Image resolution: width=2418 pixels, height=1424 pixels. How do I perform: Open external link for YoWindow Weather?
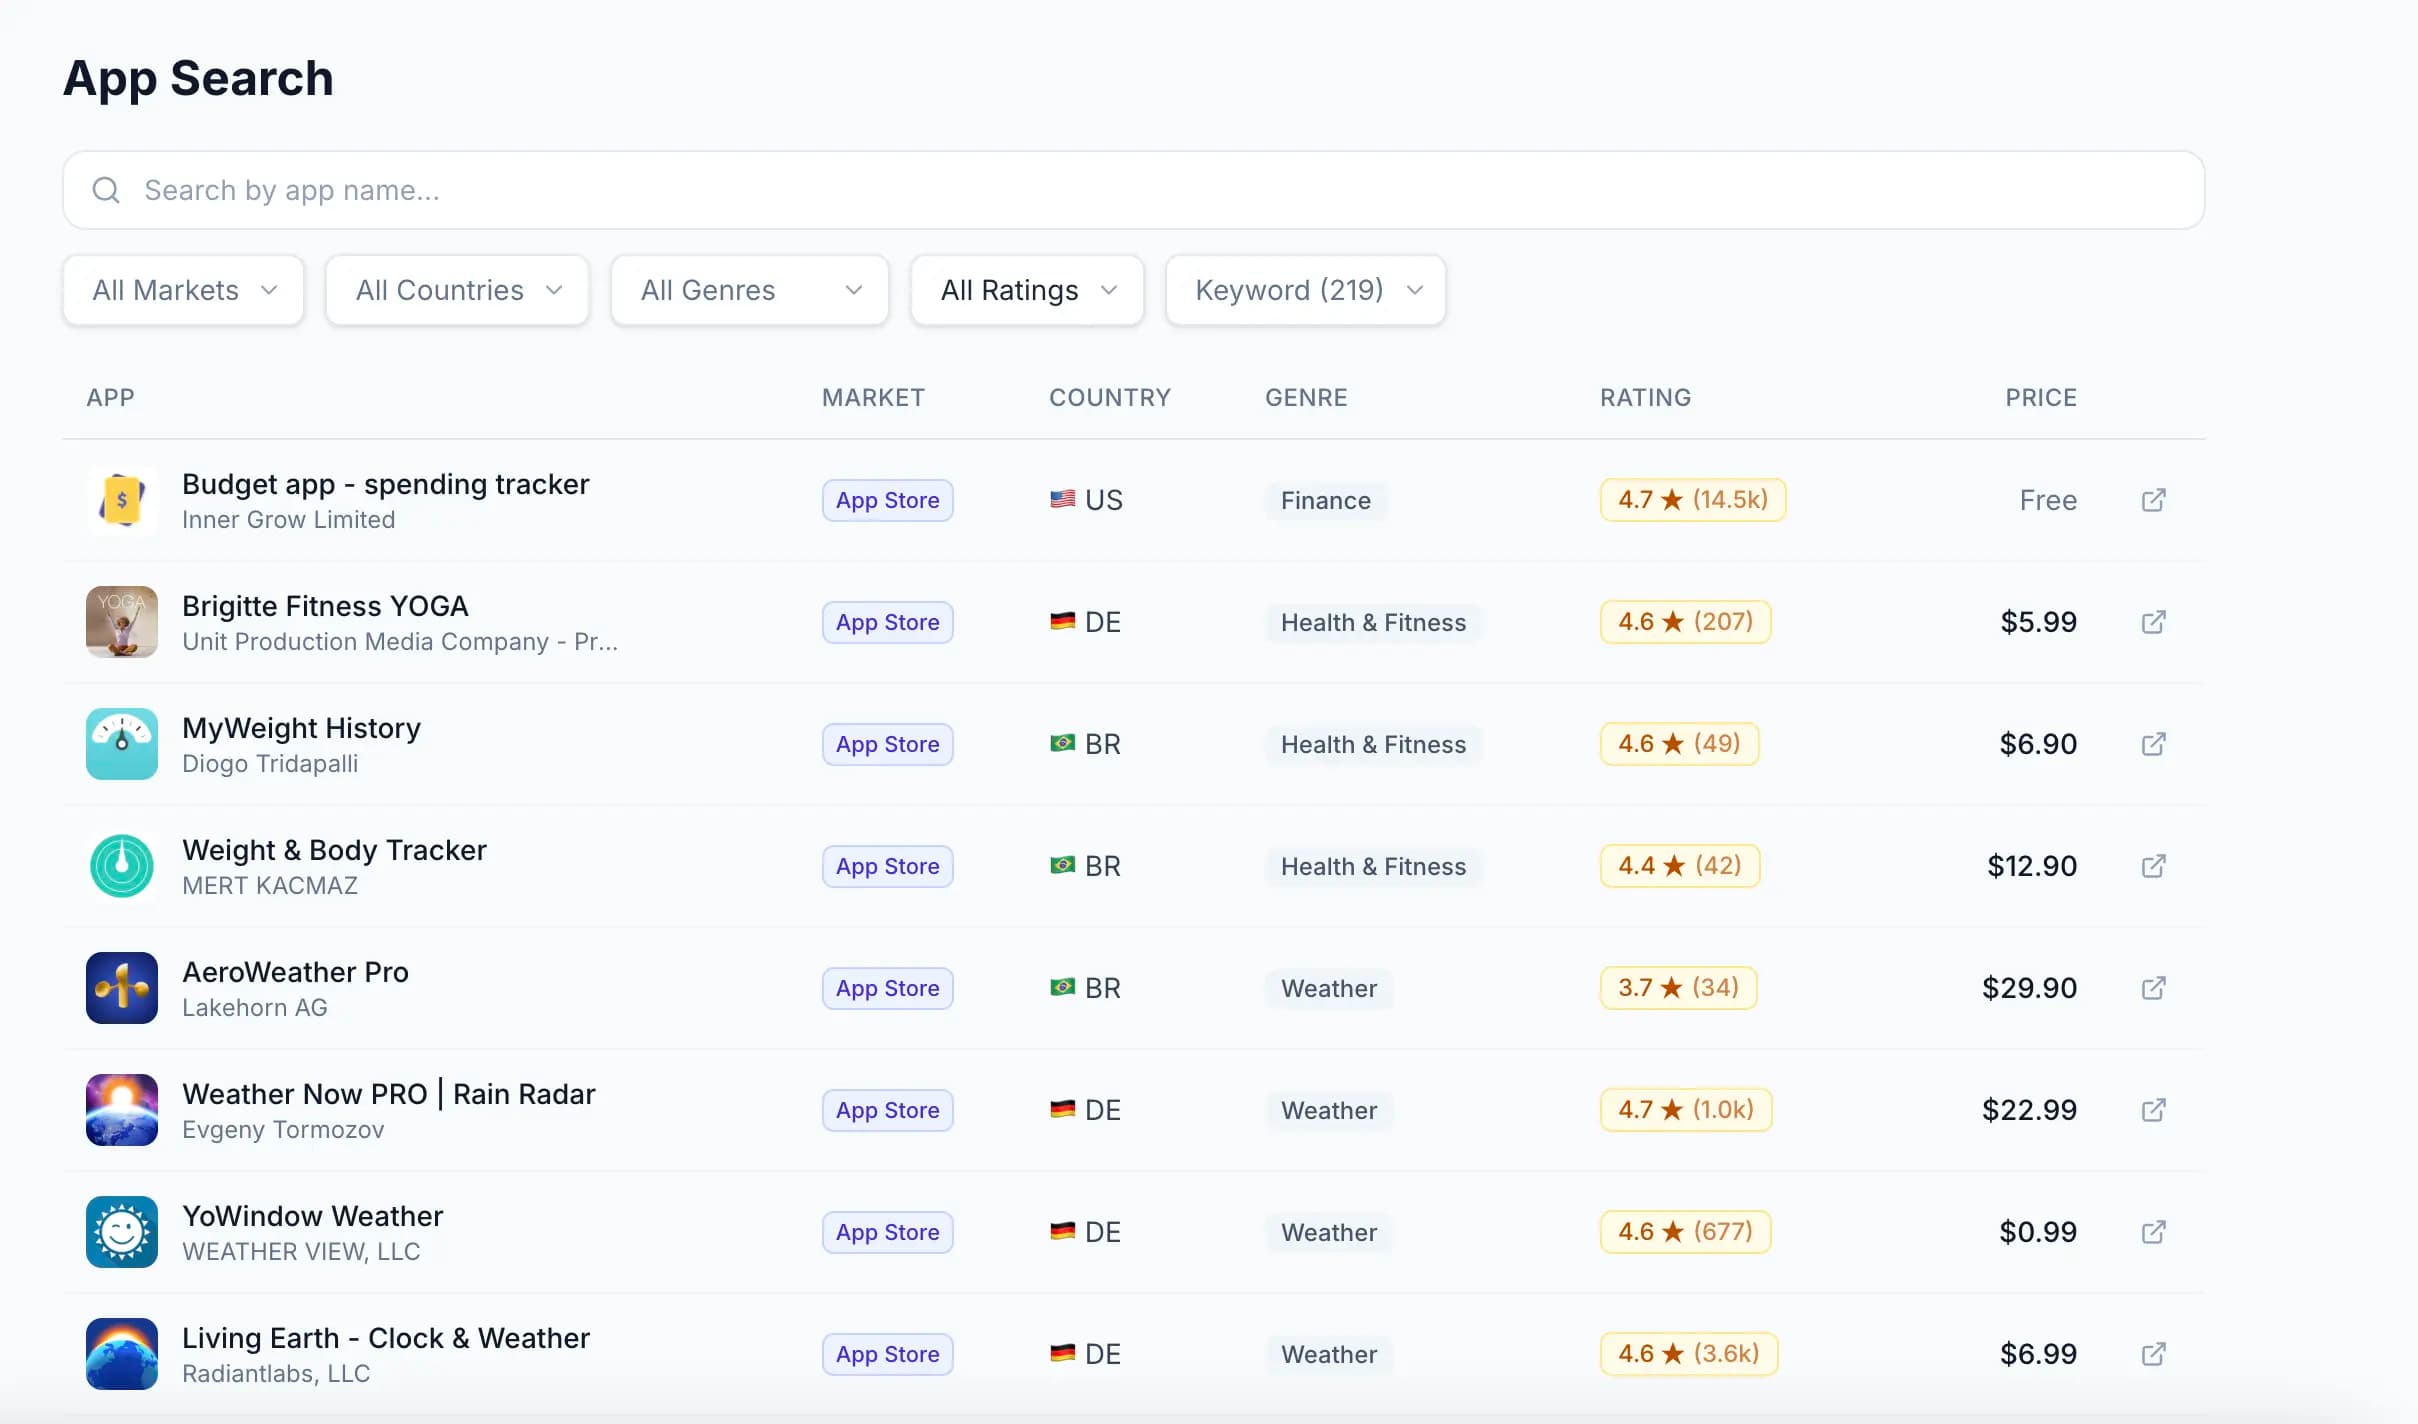[2153, 1232]
